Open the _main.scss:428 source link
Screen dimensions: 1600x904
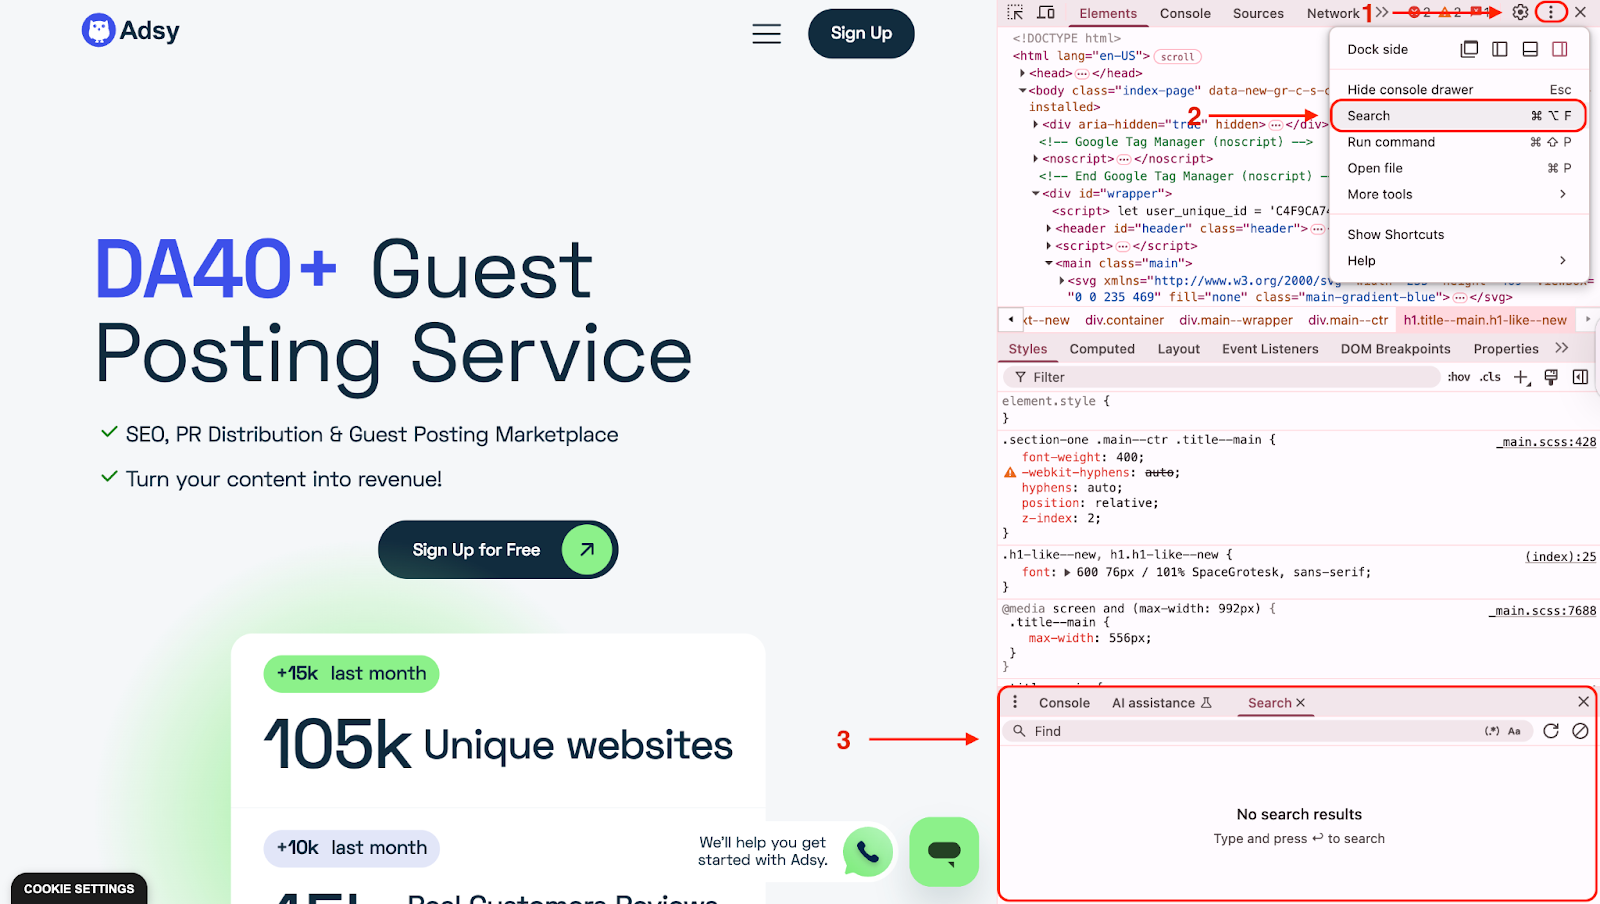pos(1546,441)
